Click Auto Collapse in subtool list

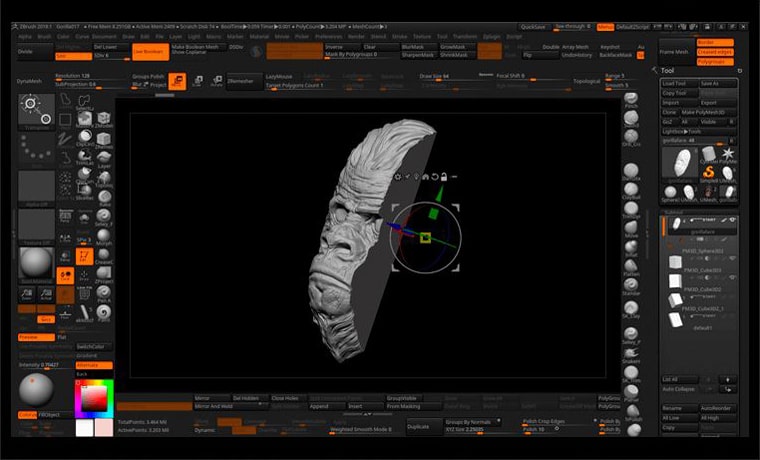(679, 388)
